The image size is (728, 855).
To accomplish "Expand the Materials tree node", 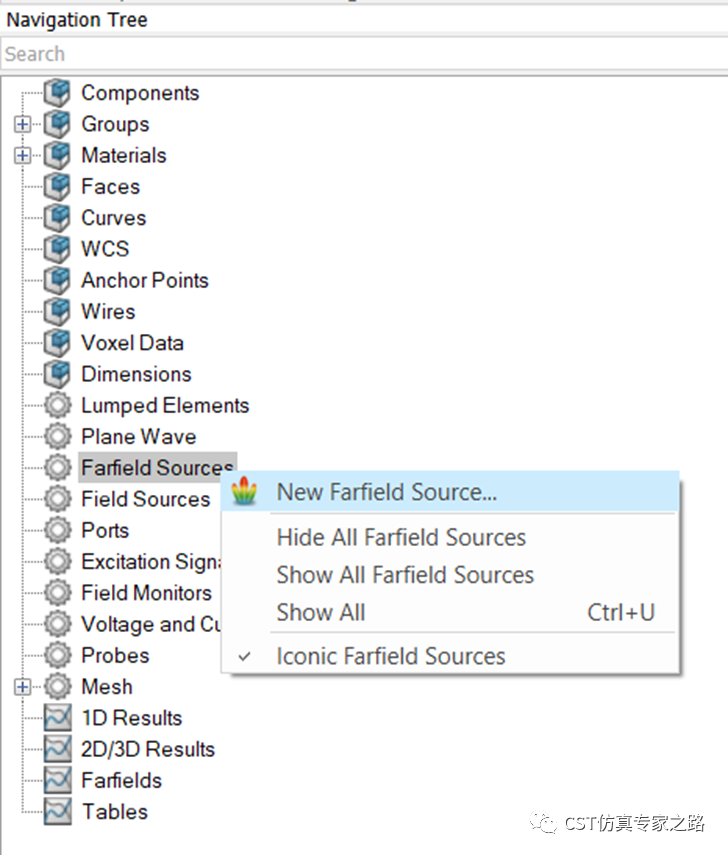I will point(22,155).
